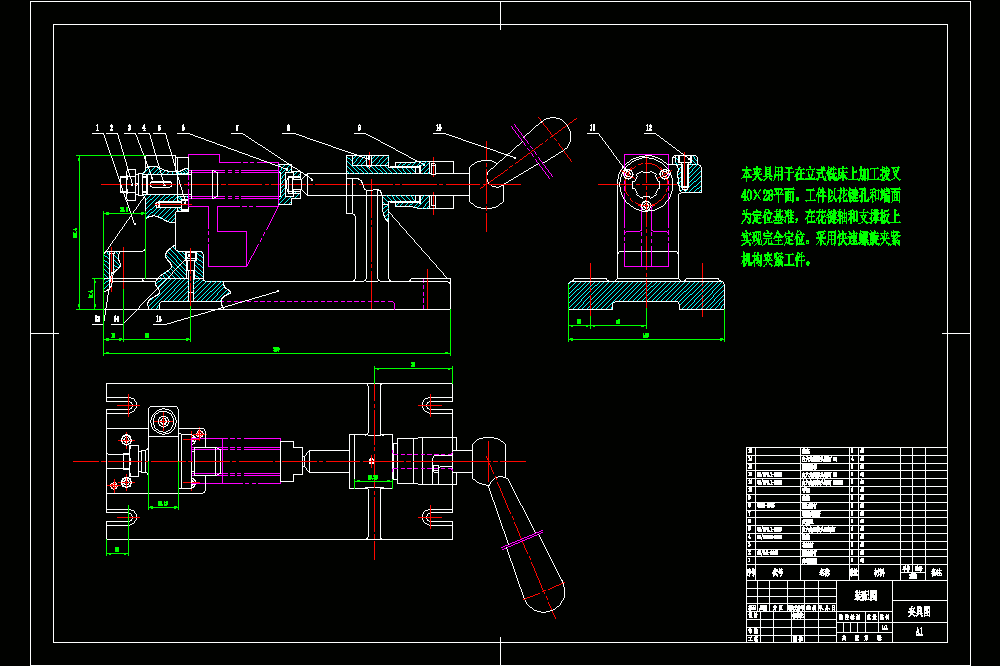Click the overall height dimension left of front view
1000x666 pixels.
(77, 232)
